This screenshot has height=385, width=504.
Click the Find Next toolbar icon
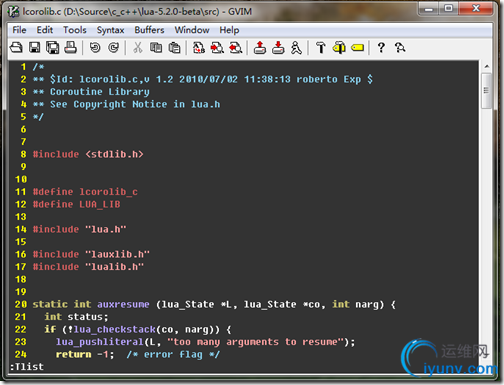click(217, 48)
